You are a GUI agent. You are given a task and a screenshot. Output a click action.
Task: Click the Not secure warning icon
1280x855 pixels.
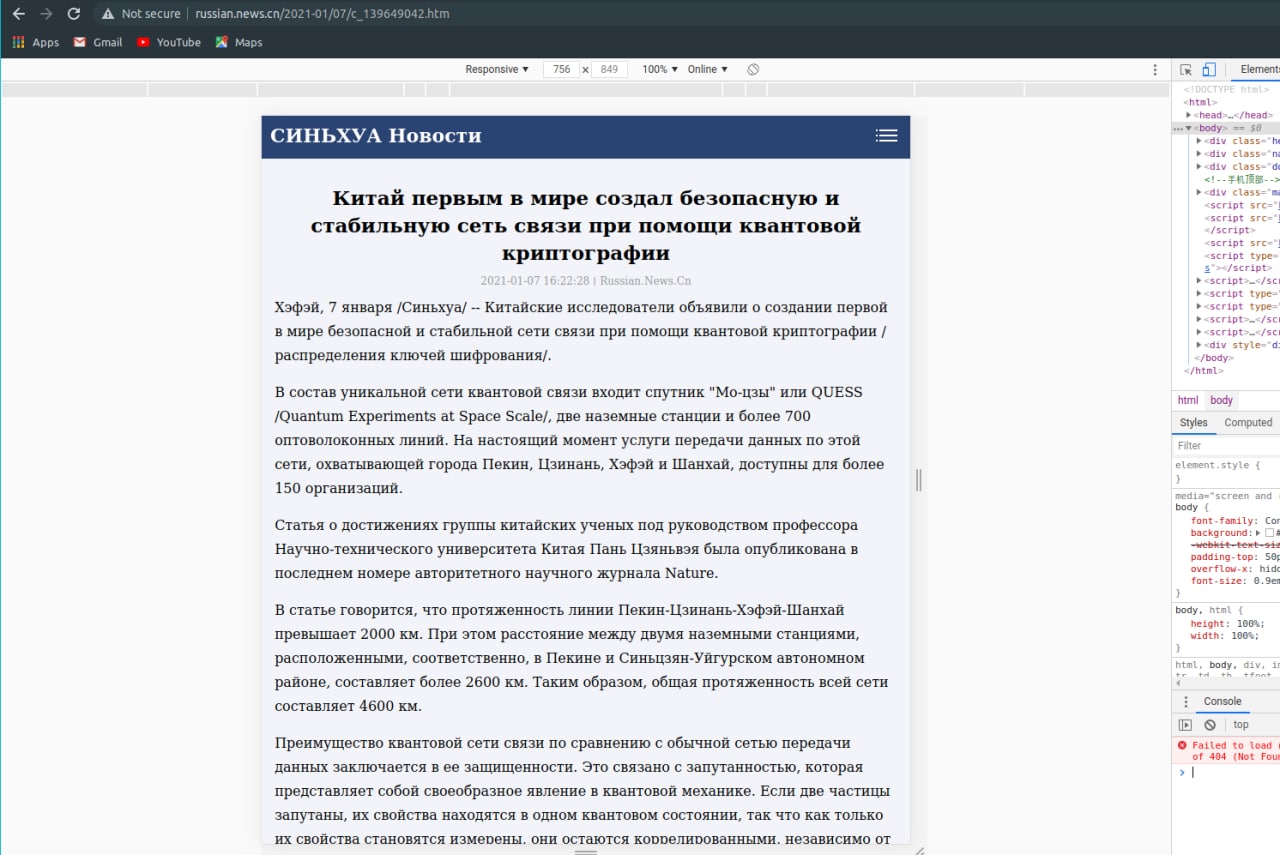[108, 14]
